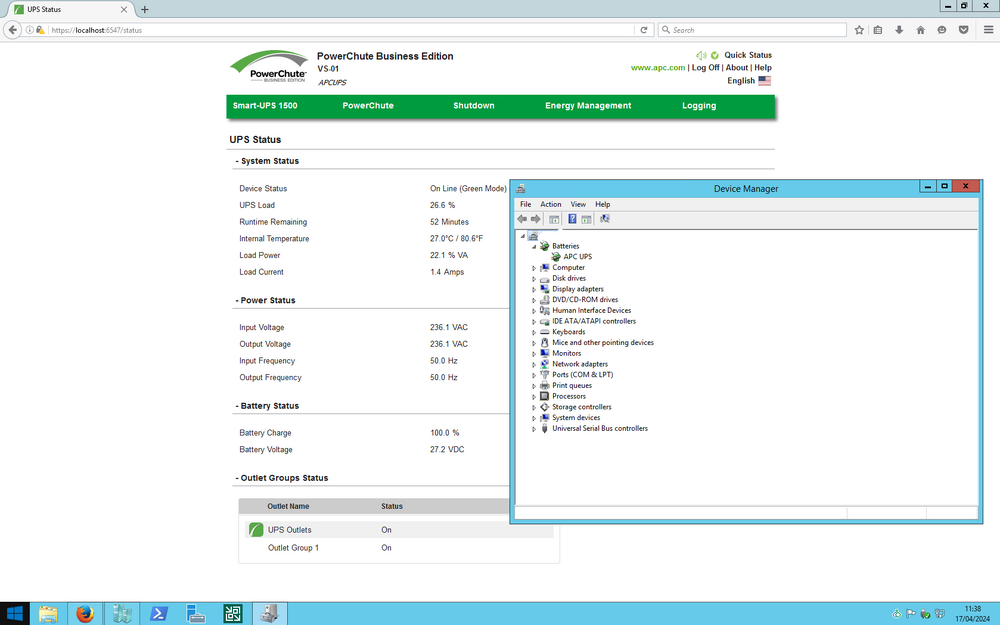Click the Monitors category icon
This screenshot has width=1000, height=625.
coord(545,353)
